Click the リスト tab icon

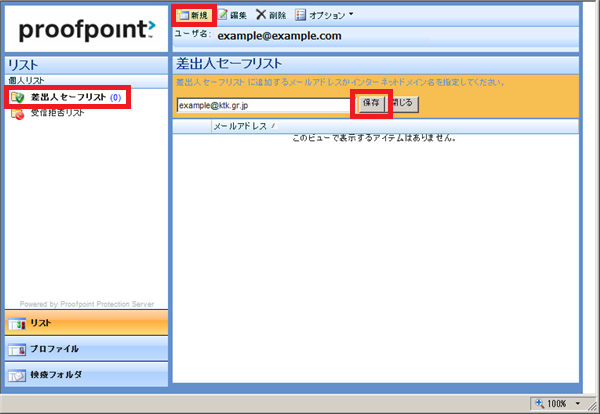pos(17,324)
